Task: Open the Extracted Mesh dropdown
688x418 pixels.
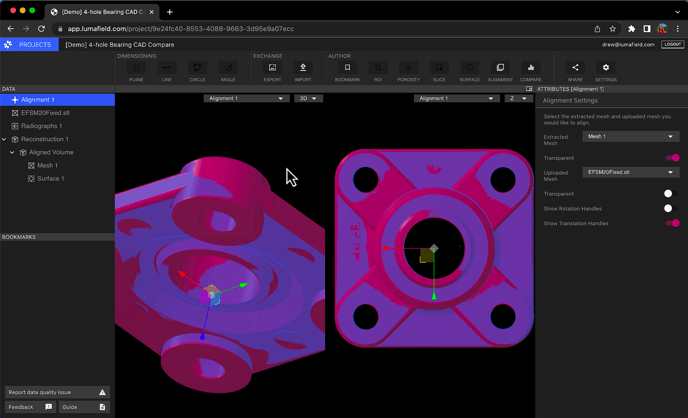Action: click(x=631, y=136)
